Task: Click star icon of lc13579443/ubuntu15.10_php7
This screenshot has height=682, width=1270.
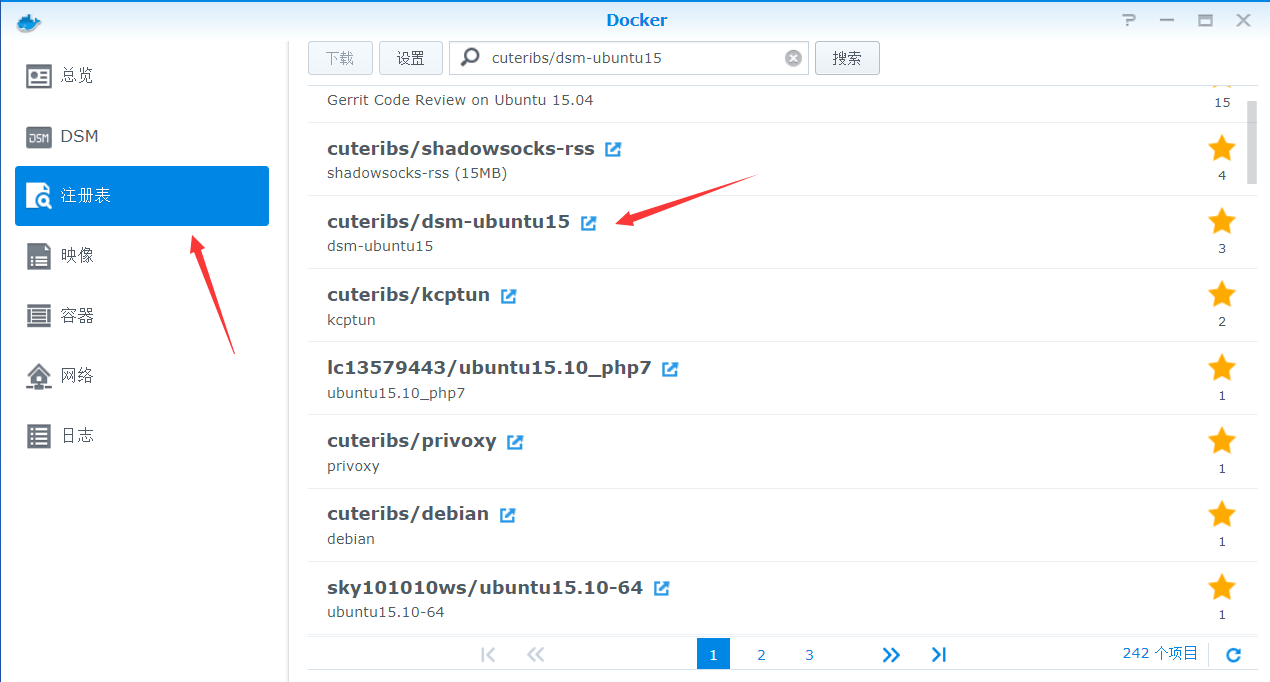Action: [1222, 367]
